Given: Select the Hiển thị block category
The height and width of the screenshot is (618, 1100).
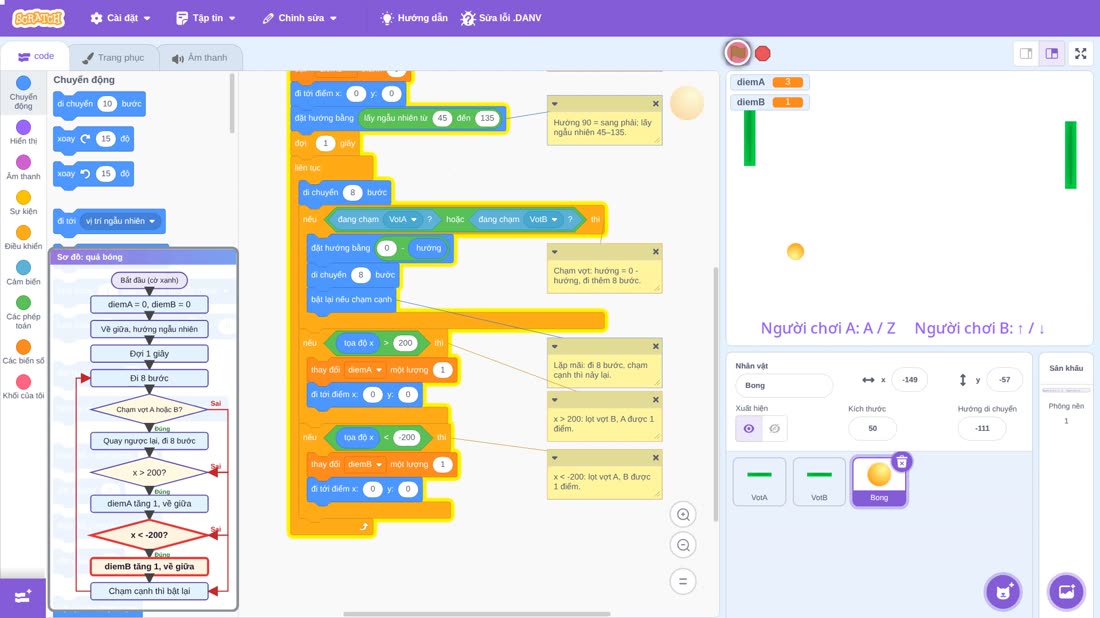Looking at the screenshot, I should tap(23, 132).
